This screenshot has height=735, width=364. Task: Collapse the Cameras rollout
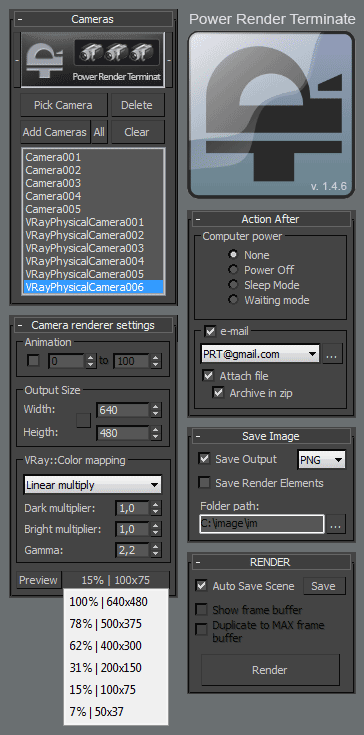[x=21, y=20]
